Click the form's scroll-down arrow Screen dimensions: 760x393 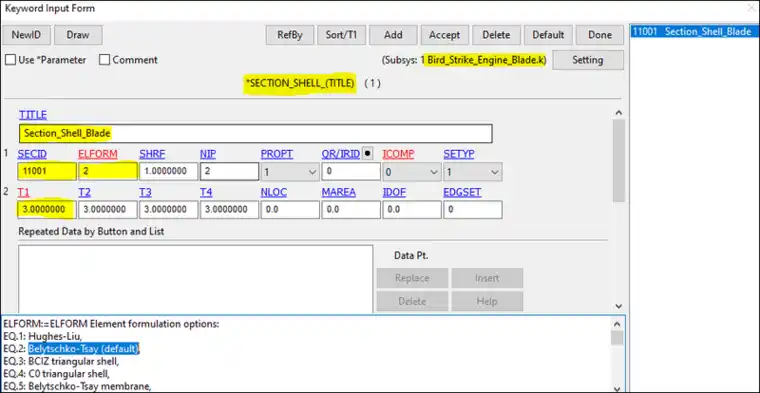pos(618,306)
